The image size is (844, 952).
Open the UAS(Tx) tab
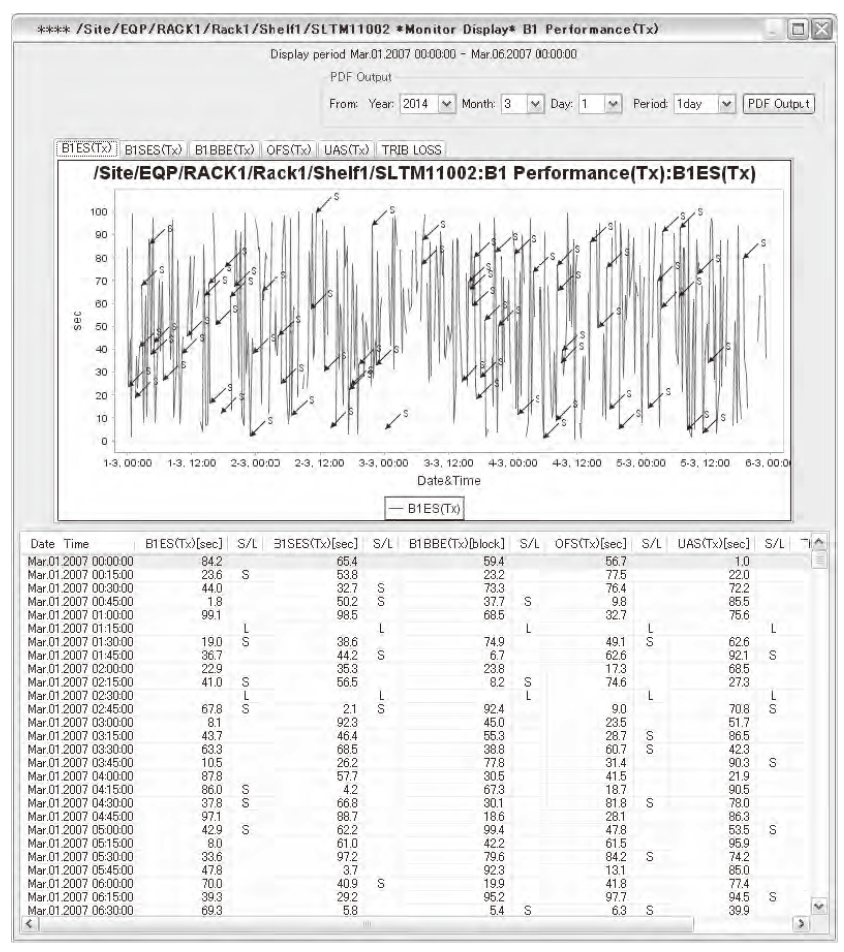tap(346, 149)
